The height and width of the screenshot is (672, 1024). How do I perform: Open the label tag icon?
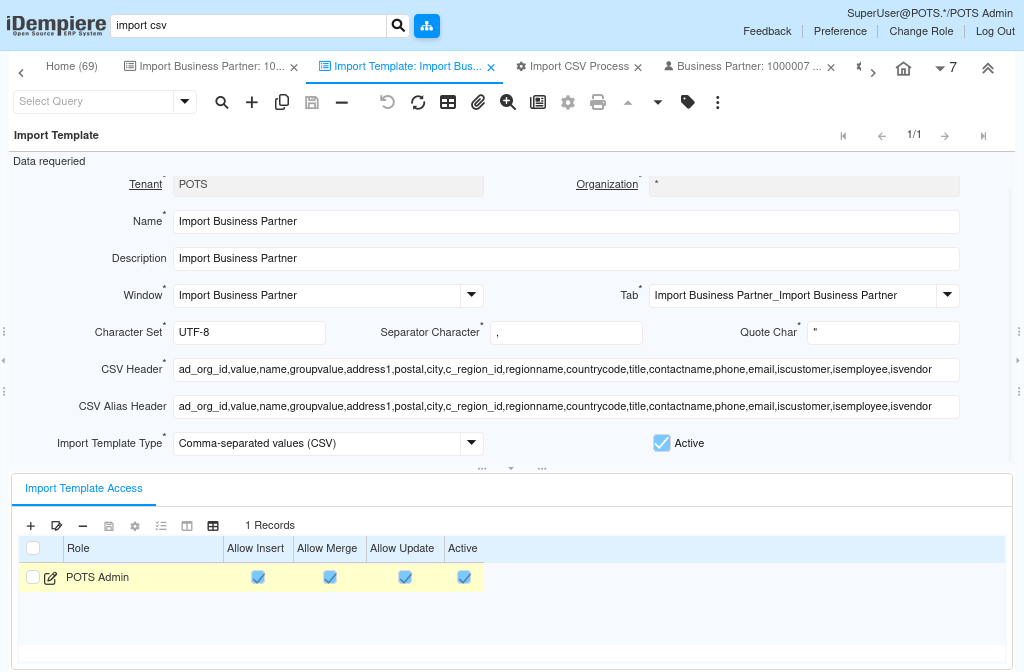(x=688, y=102)
